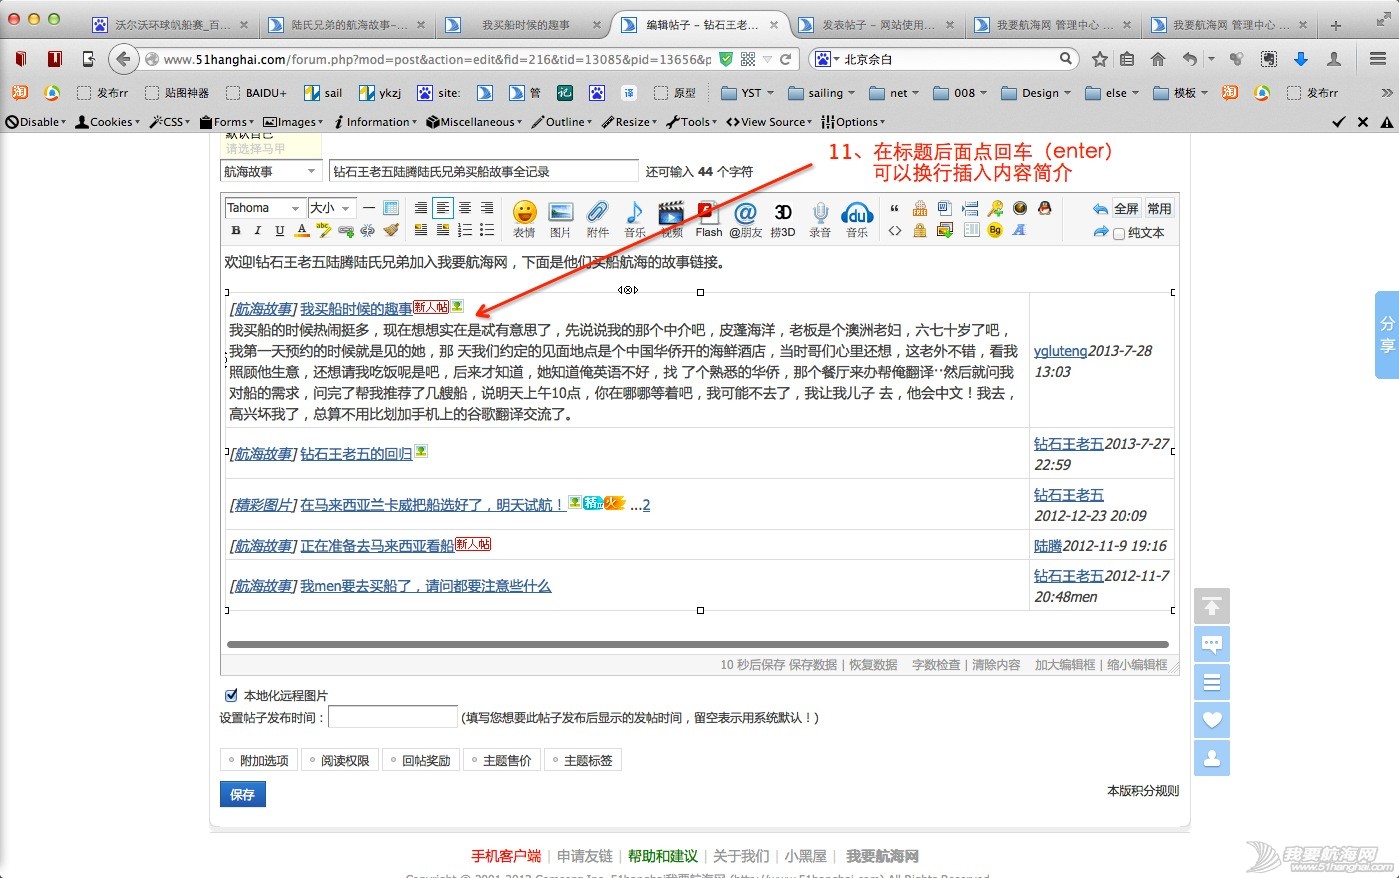Insert a table with the table icon
Viewport: 1399px width, 878px height.
click(x=391, y=208)
